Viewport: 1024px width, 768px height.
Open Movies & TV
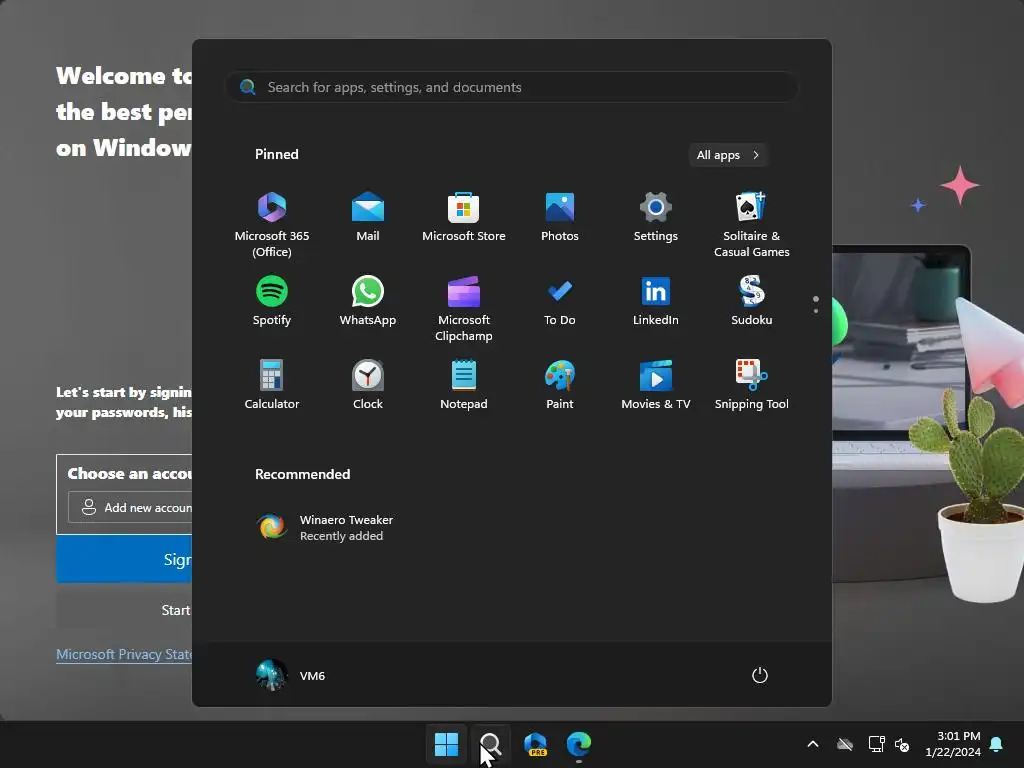point(656,385)
